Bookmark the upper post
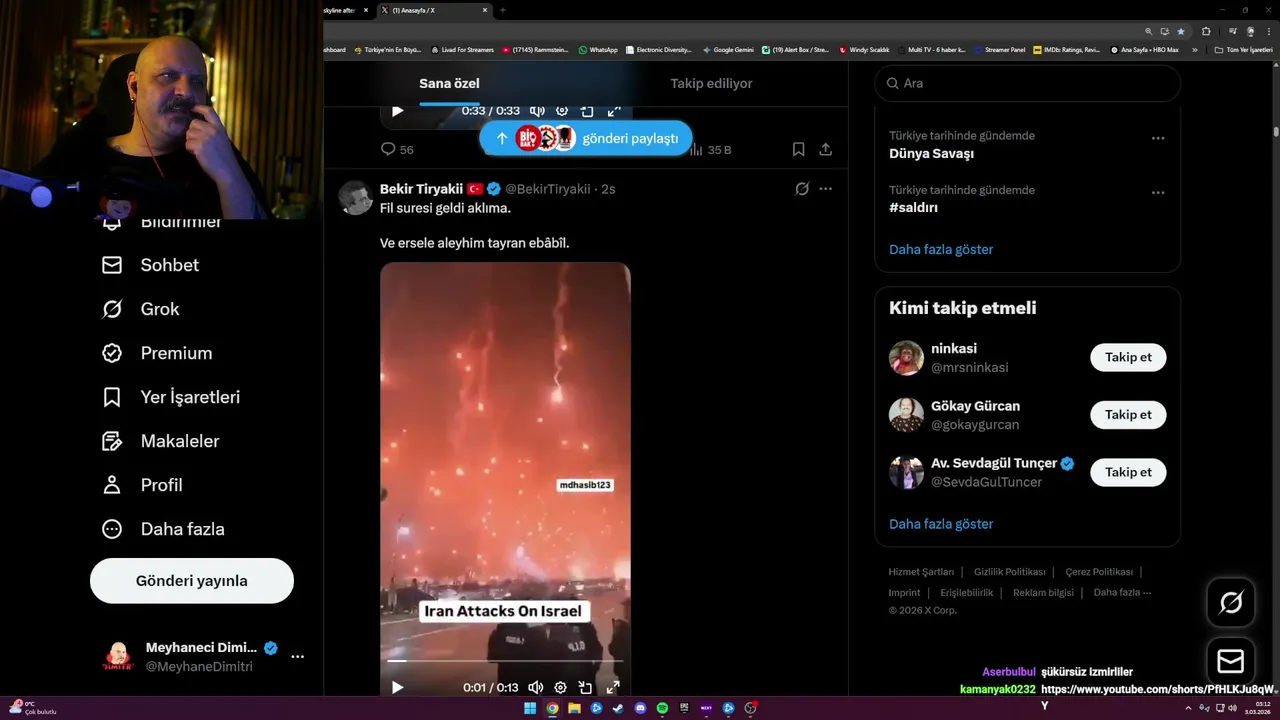Viewport: 1280px width, 720px height. (x=798, y=149)
